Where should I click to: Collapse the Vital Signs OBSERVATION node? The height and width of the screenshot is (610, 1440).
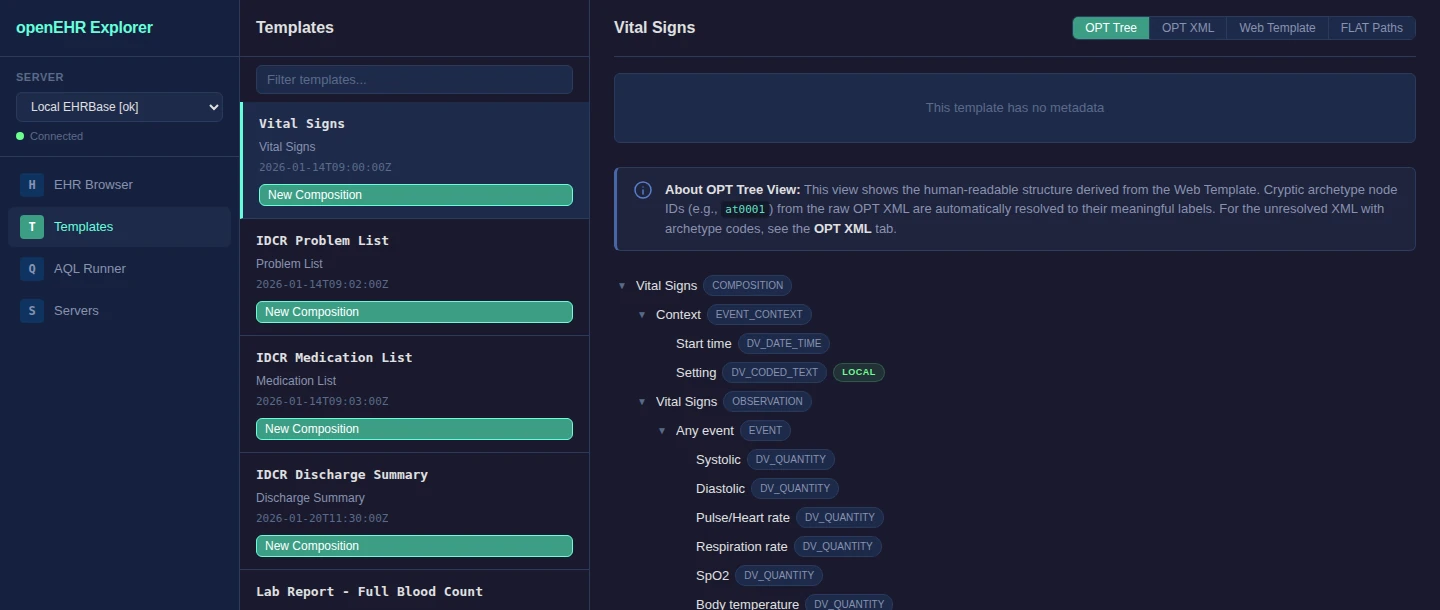(x=642, y=402)
